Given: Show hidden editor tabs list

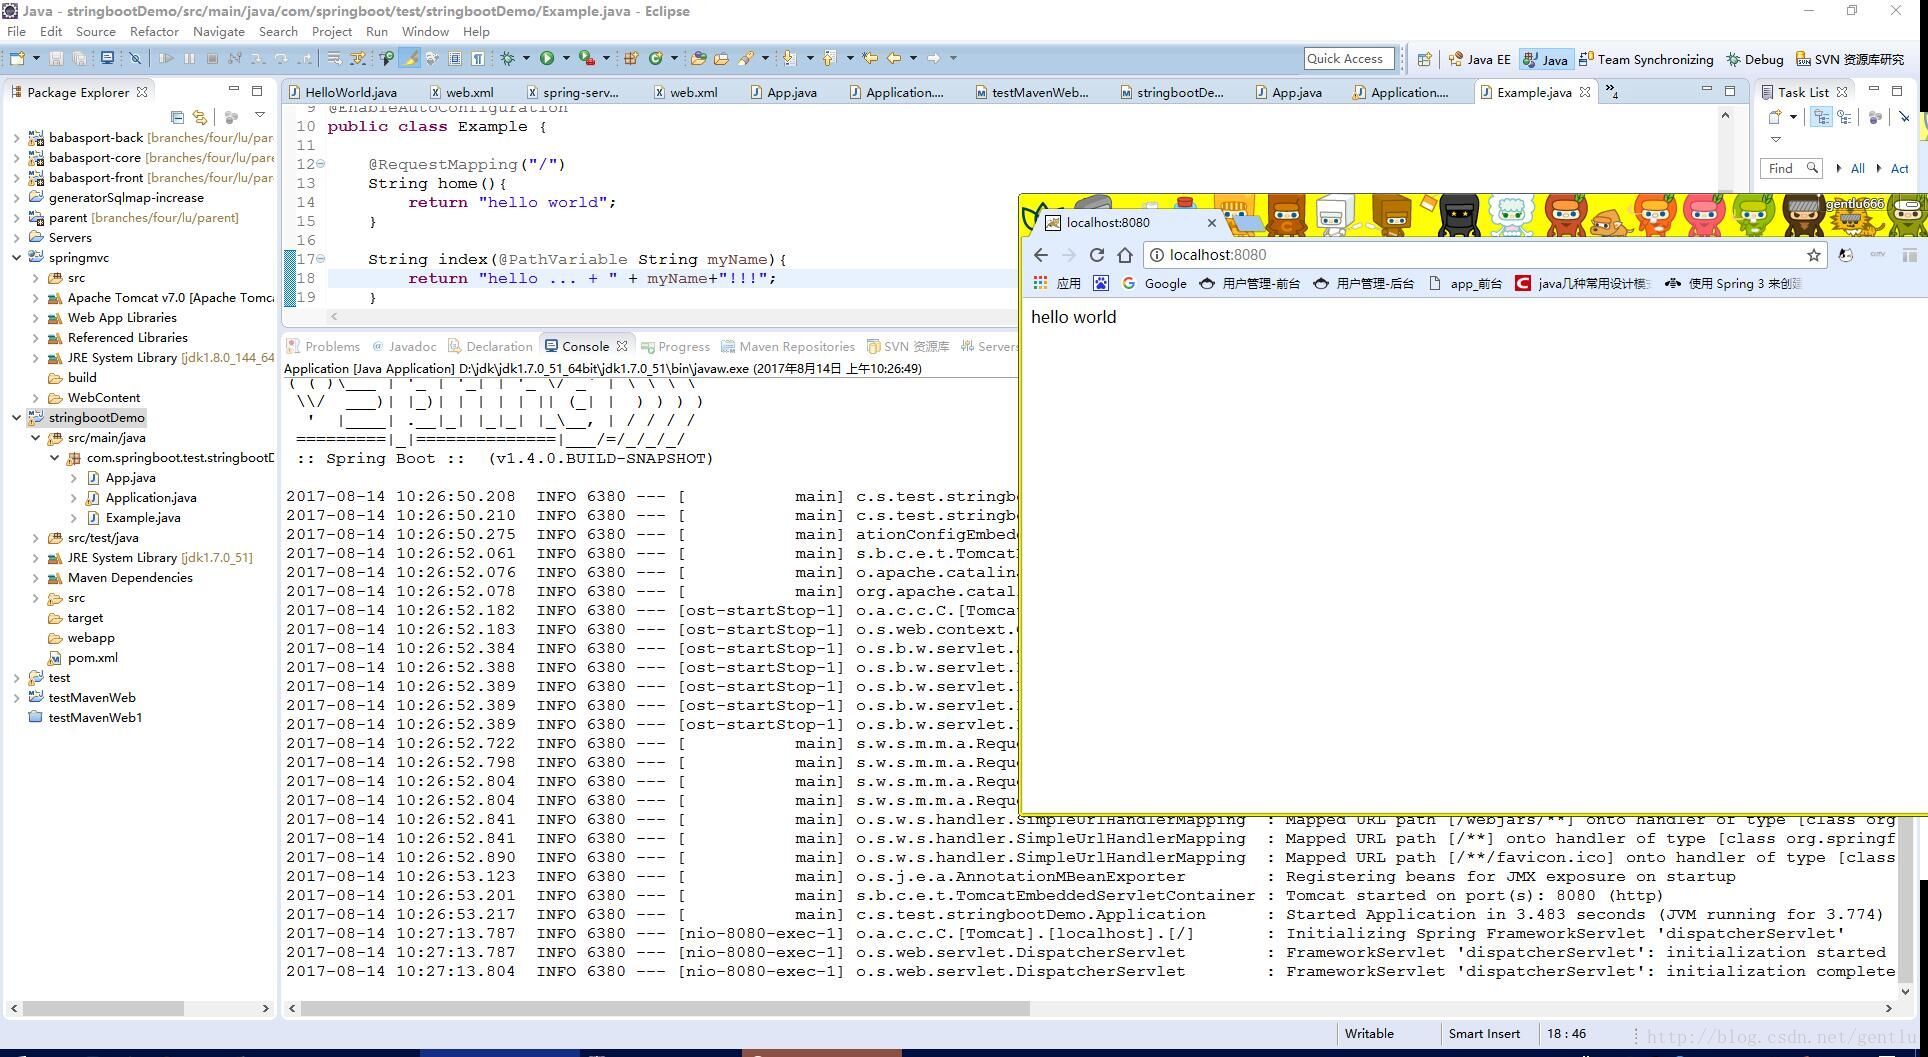Looking at the screenshot, I should pyautogui.click(x=1612, y=92).
